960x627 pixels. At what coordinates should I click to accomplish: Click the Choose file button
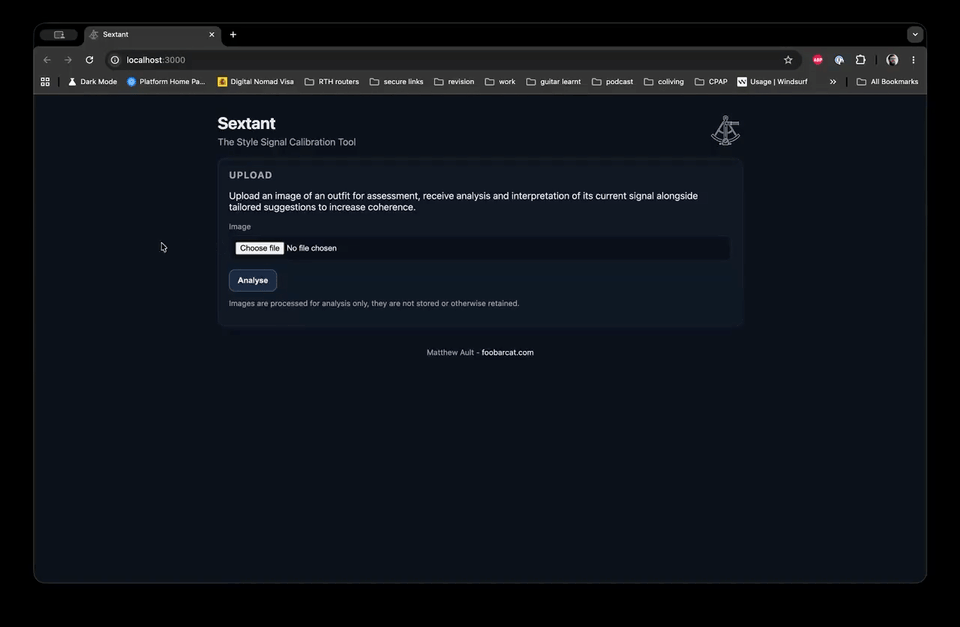click(x=260, y=248)
